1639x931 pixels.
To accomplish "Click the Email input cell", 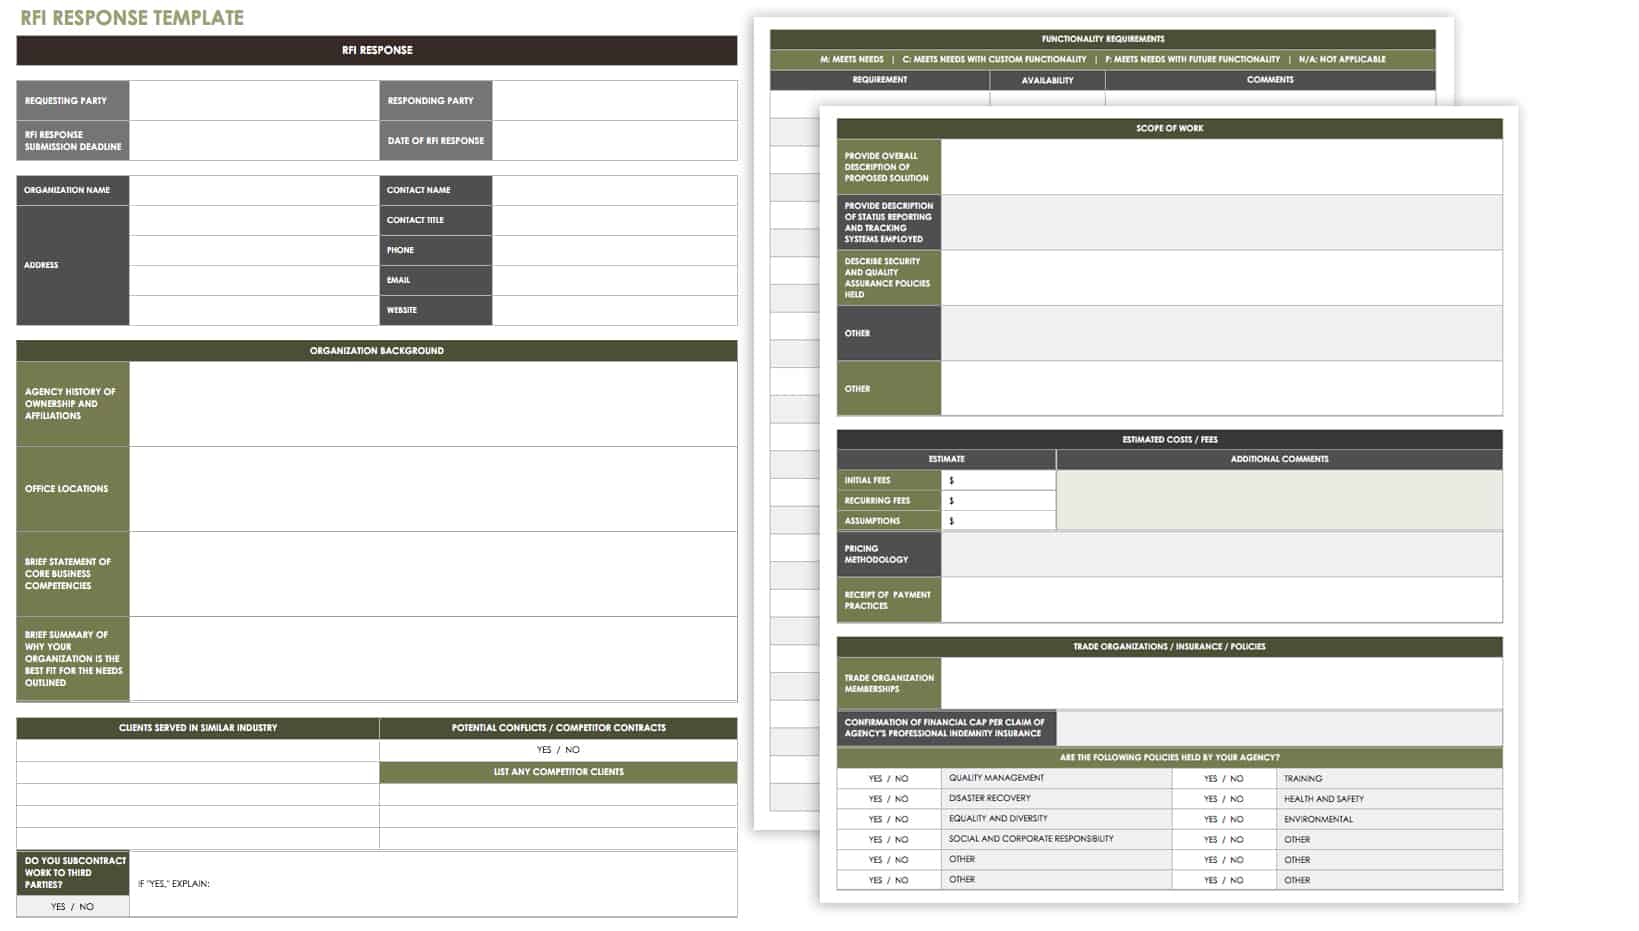I will click(x=614, y=280).
